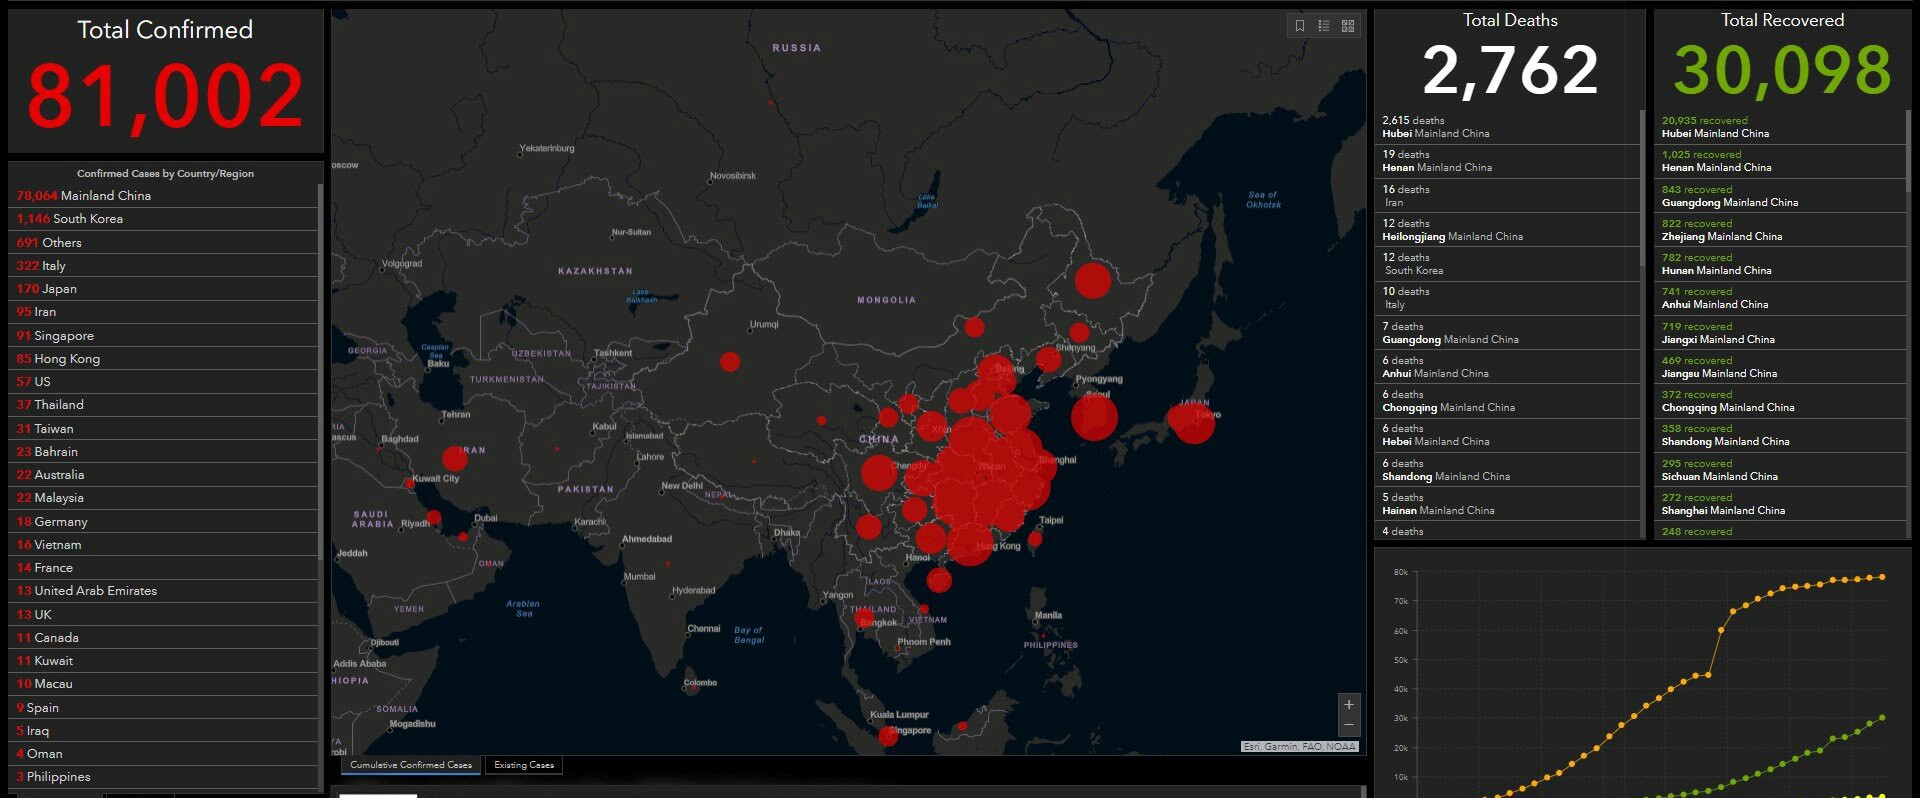Click the red circle over South Korea
This screenshot has width=1920, height=798.
(x=1094, y=416)
